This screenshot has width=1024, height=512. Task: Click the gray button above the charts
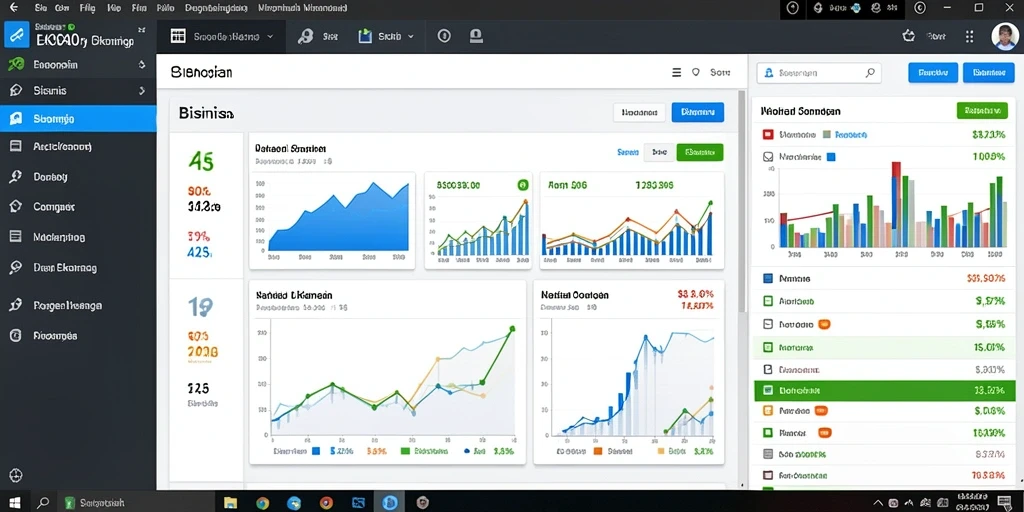[660, 152]
